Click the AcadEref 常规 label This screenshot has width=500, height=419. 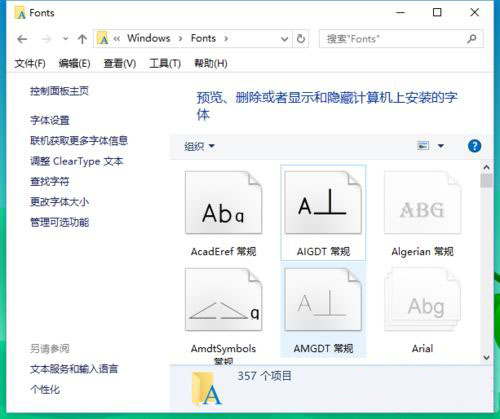[224, 252]
